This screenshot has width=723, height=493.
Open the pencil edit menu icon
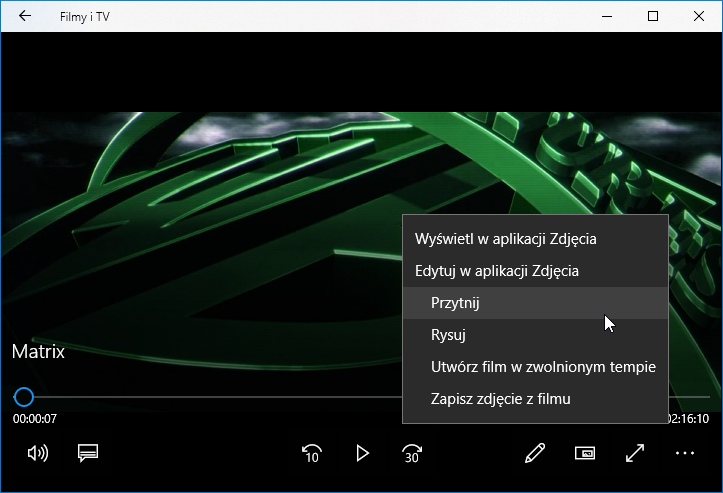point(535,453)
